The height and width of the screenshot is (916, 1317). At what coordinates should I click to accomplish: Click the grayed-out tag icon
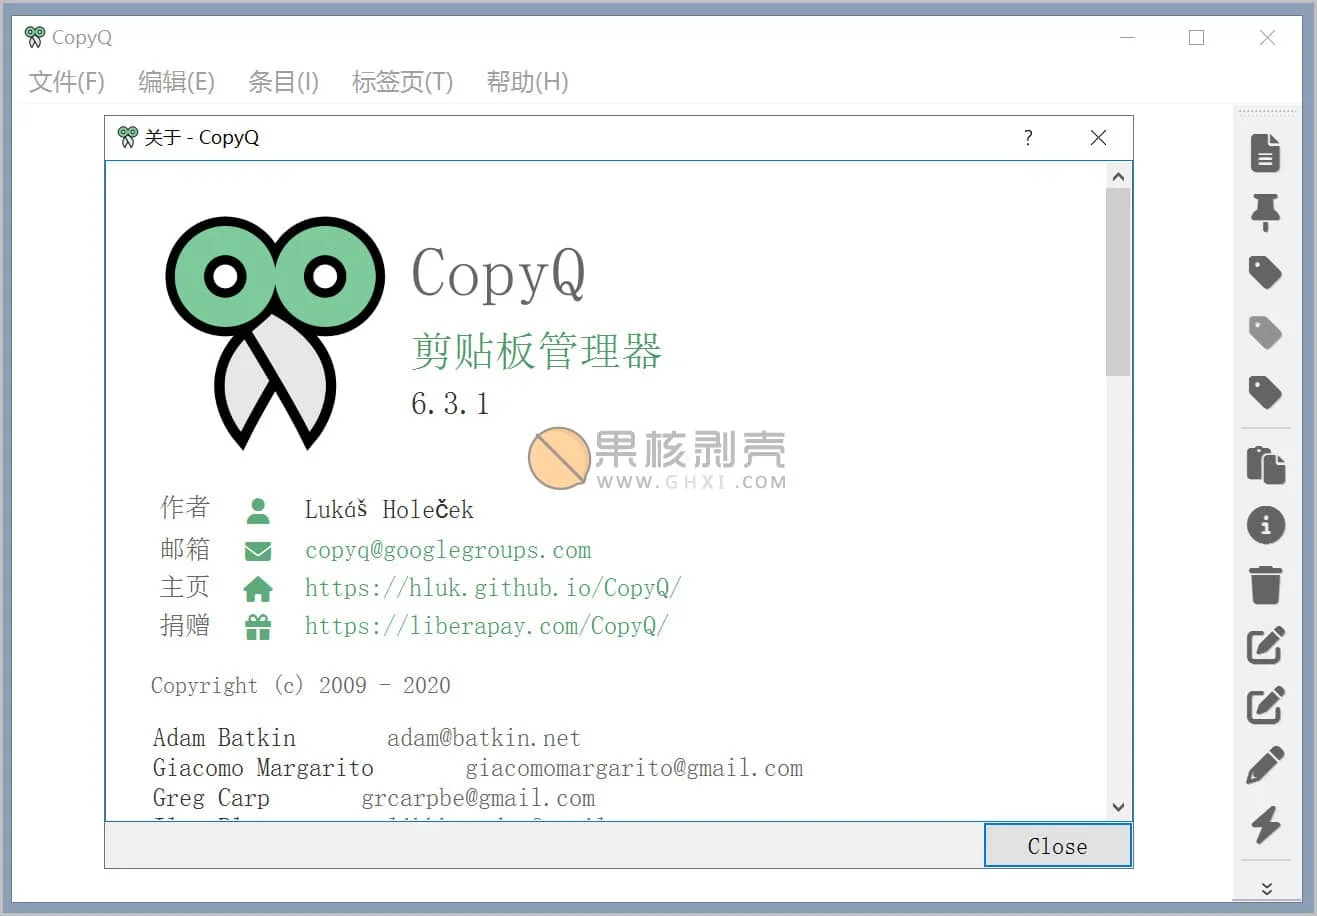(x=1265, y=332)
